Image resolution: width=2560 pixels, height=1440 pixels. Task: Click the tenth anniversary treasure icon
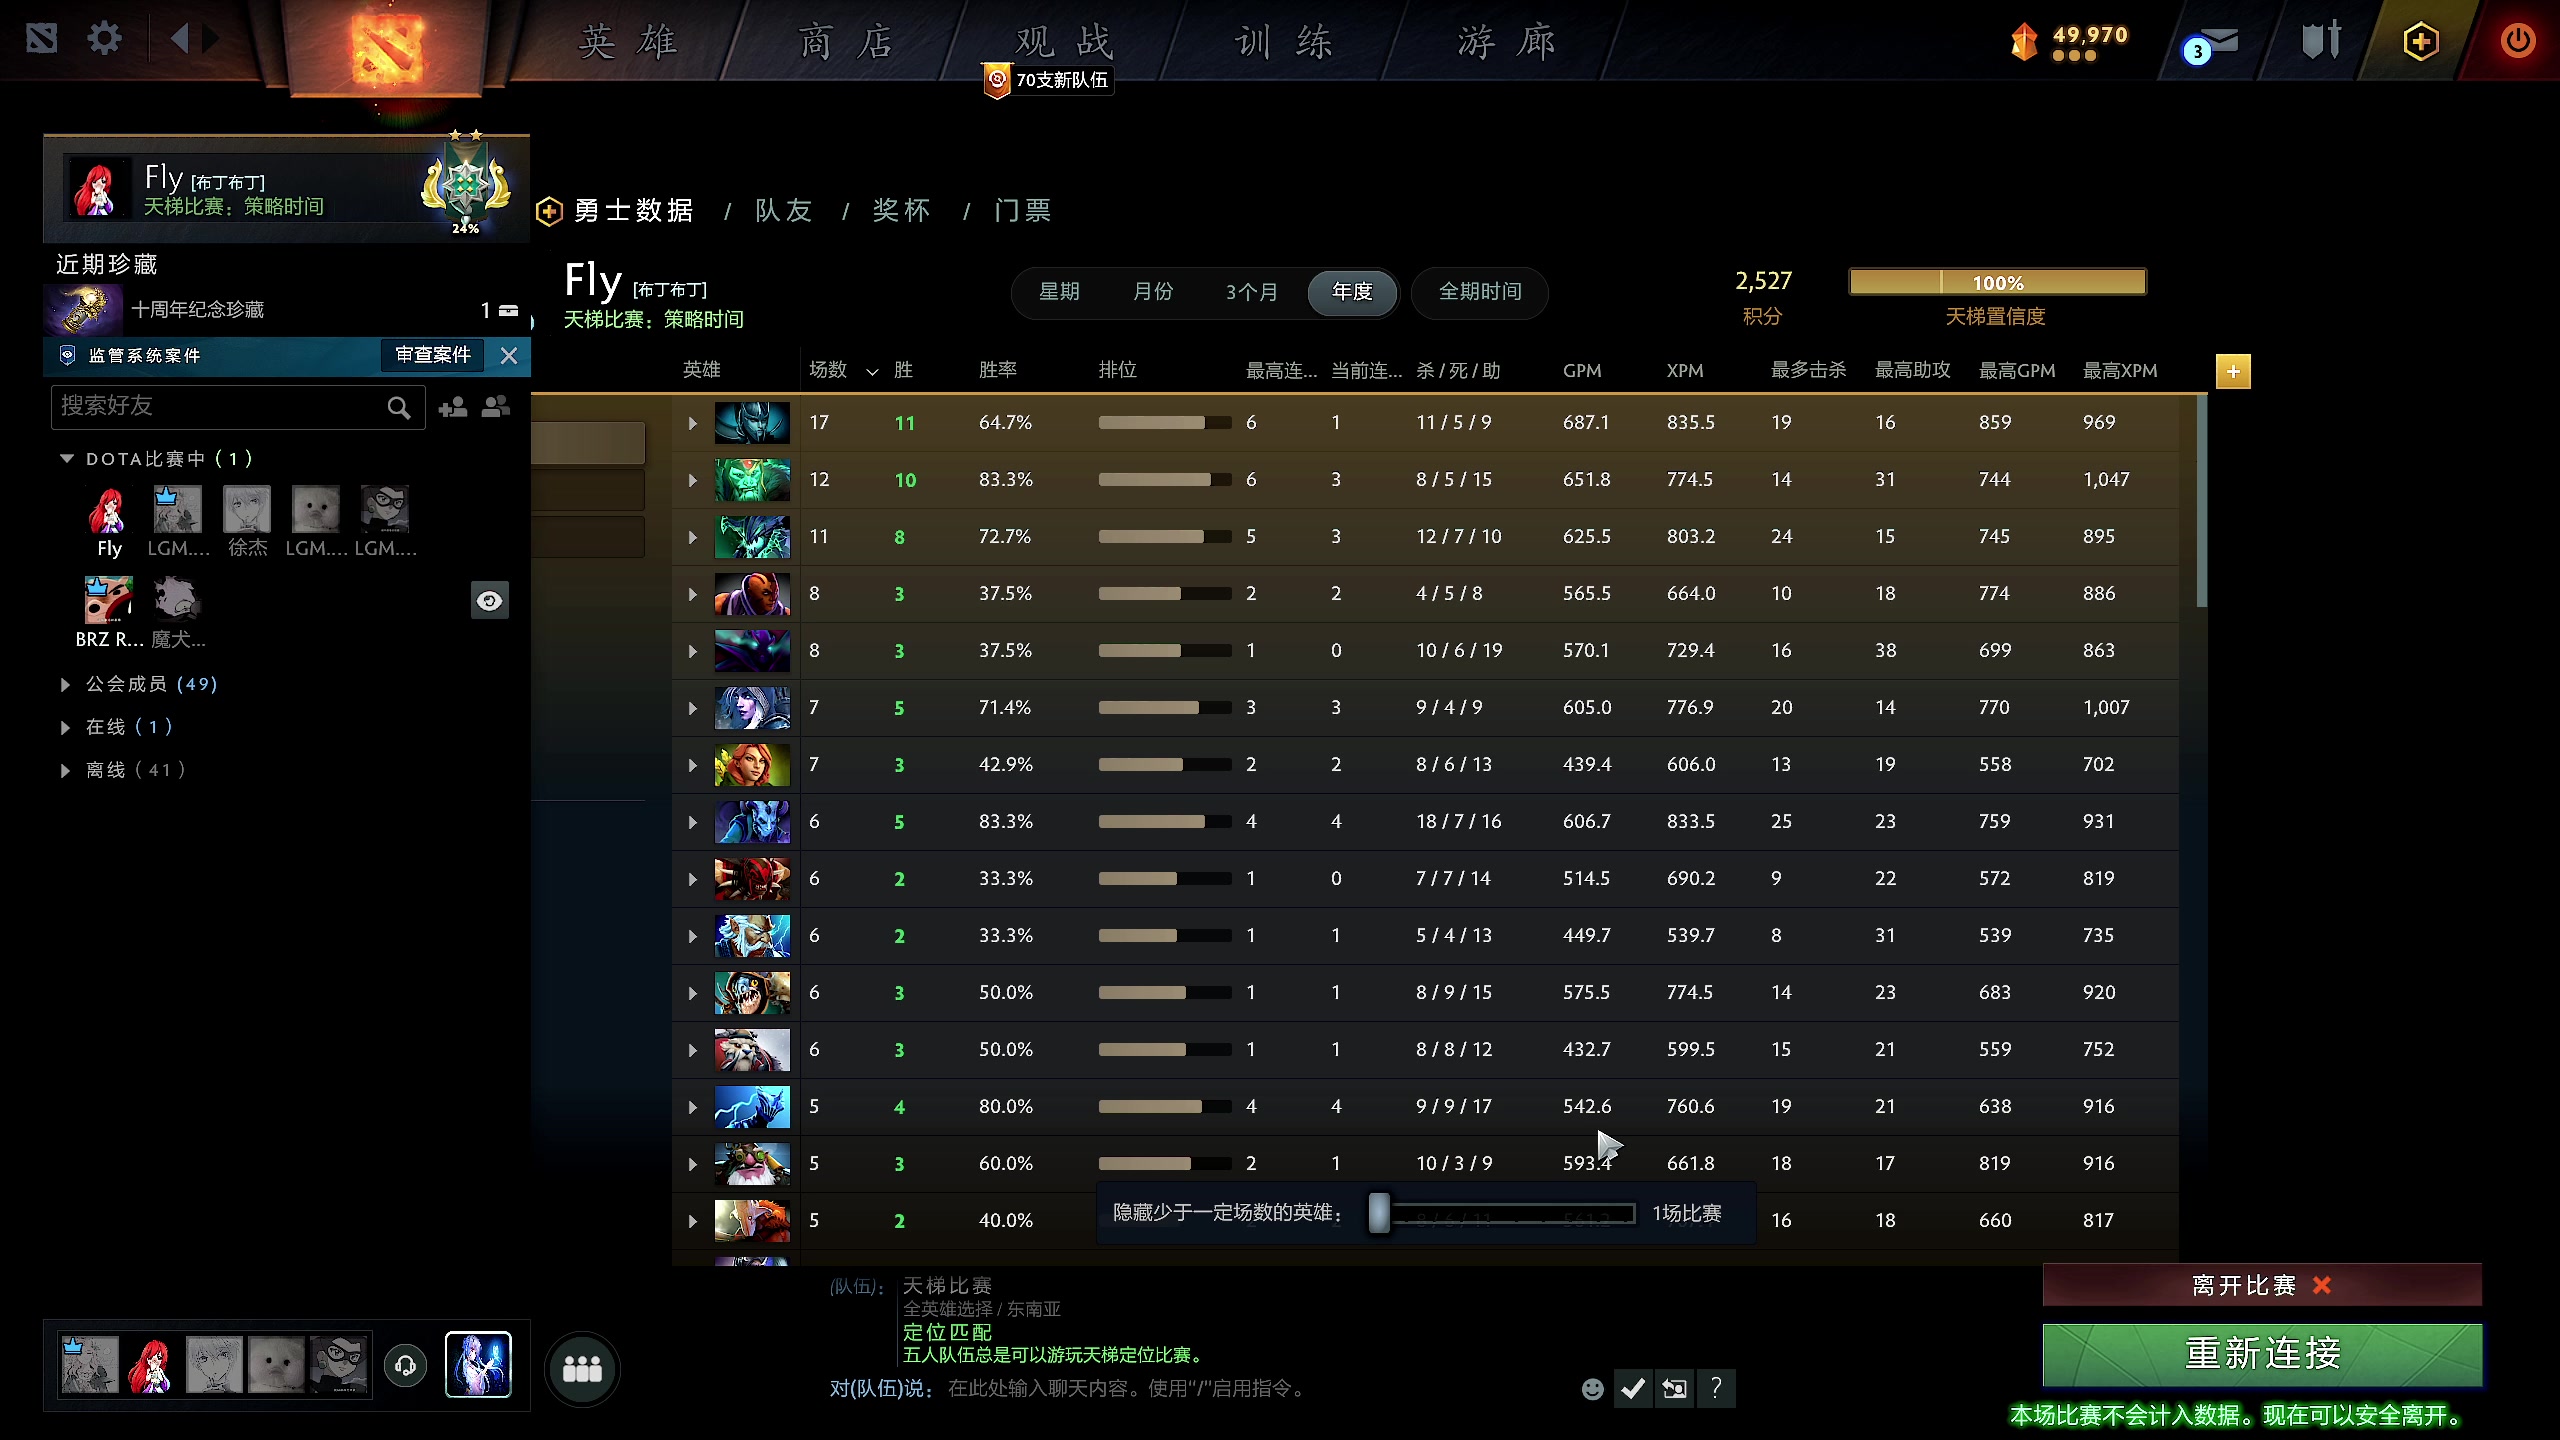tap(84, 310)
